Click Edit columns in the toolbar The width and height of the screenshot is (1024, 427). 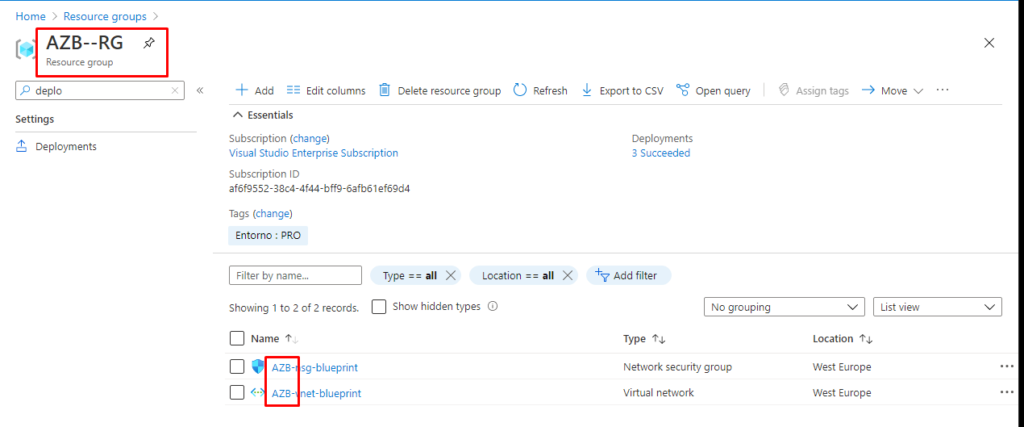pyautogui.click(x=326, y=91)
